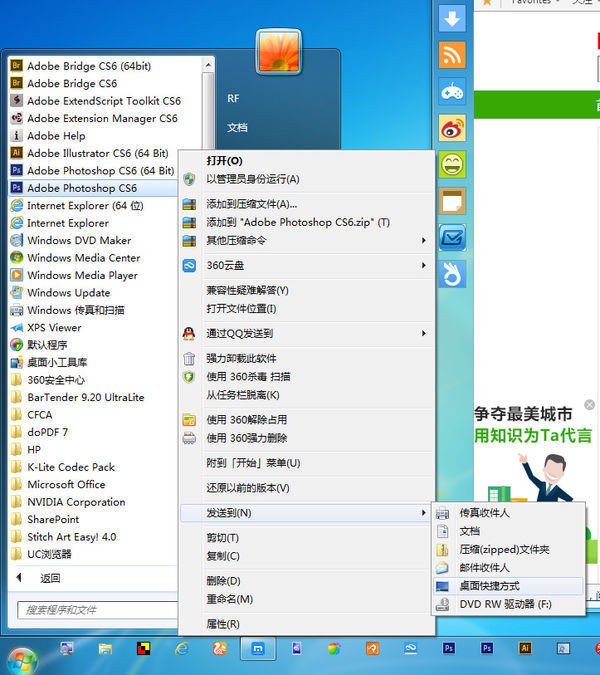Open RF user folder link
This screenshot has height=675, width=600.
(x=233, y=99)
